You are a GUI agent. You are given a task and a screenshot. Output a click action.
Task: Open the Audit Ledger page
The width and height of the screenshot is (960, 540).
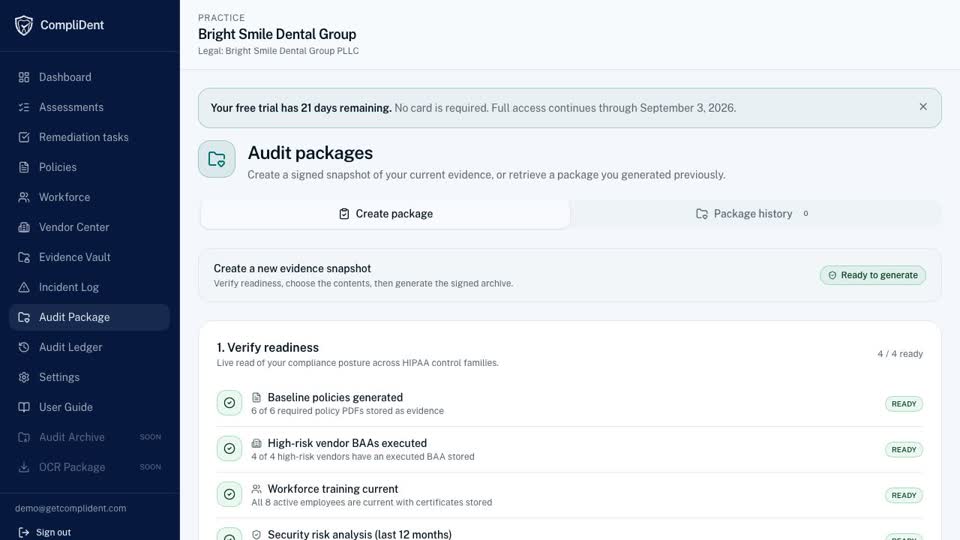(x=89, y=347)
